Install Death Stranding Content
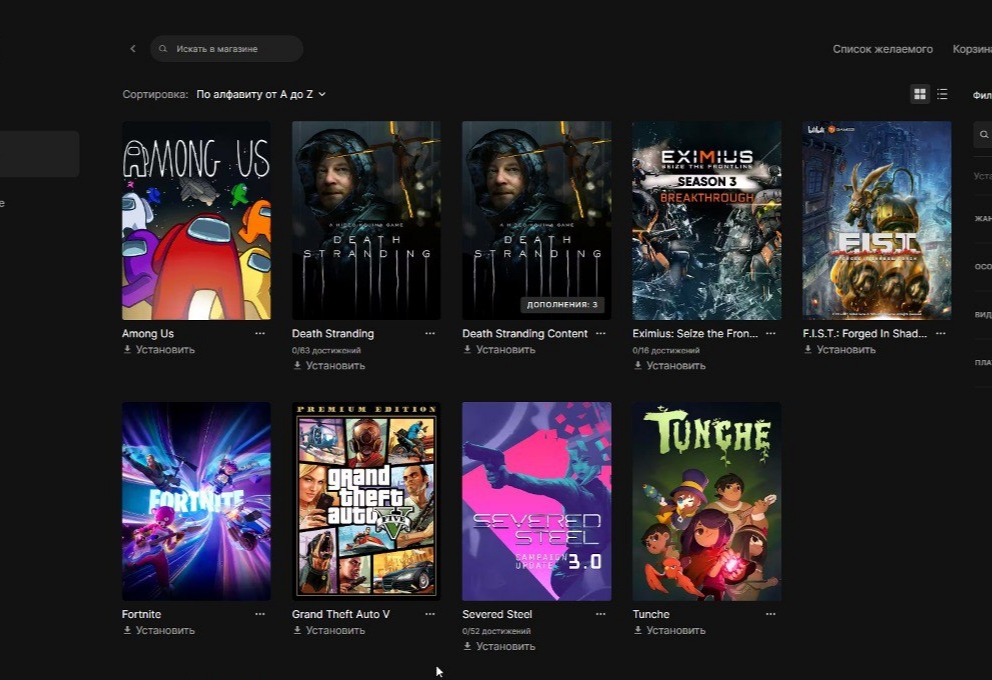The width and height of the screenshot is (992, 680). tap(499, 350)
